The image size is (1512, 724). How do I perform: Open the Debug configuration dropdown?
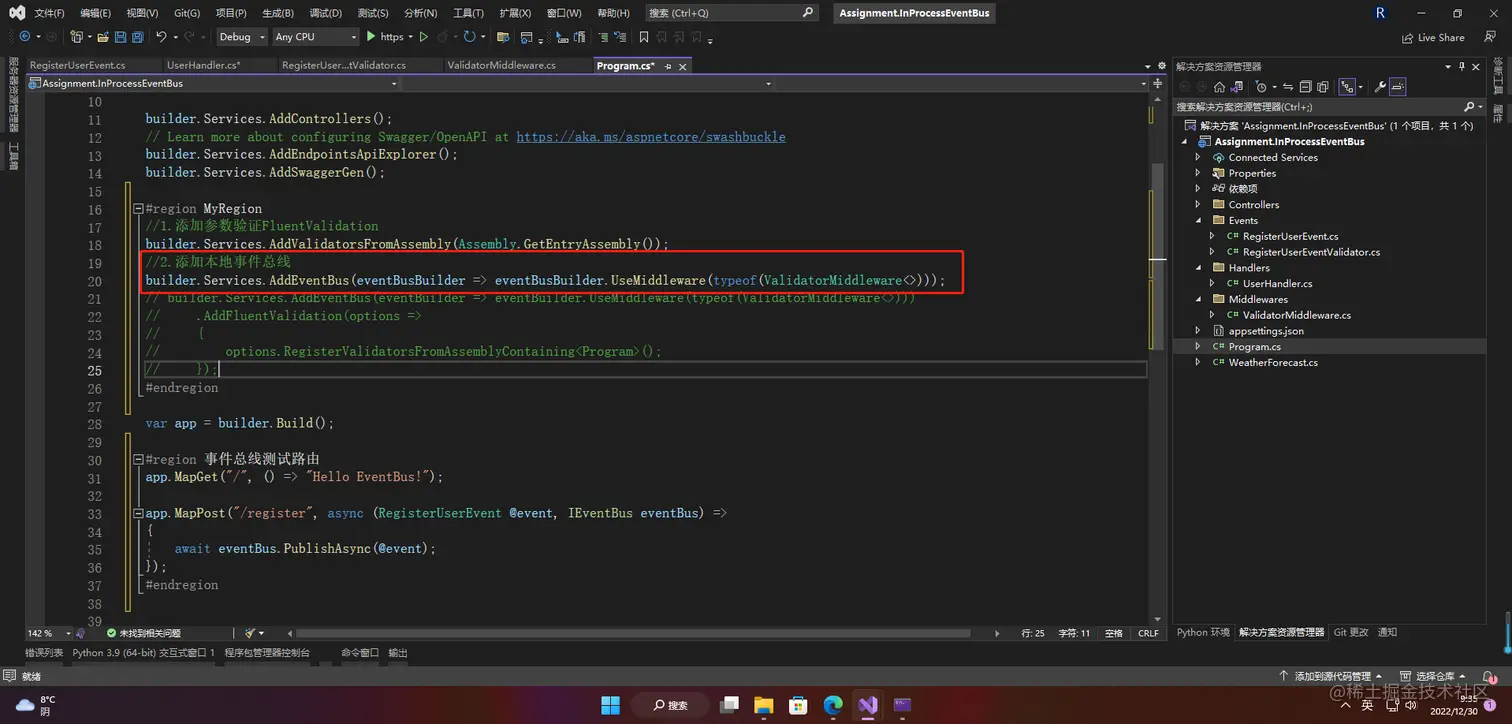coord(242,37)
